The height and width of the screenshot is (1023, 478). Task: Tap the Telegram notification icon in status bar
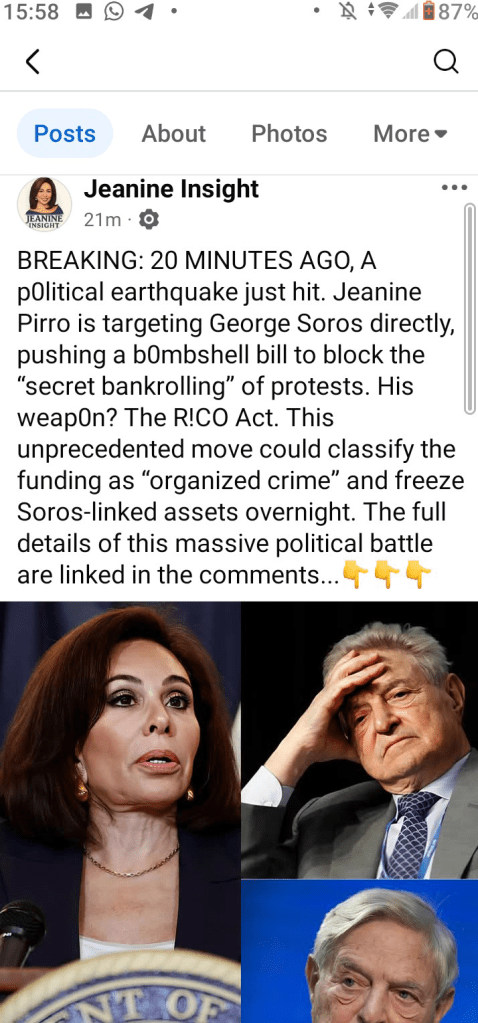[x=145, y=13]
